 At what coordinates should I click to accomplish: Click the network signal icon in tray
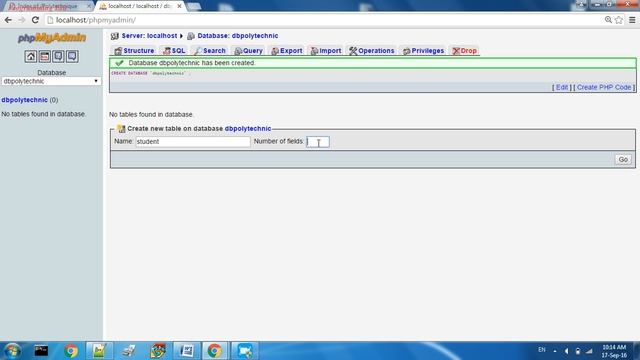589,351
